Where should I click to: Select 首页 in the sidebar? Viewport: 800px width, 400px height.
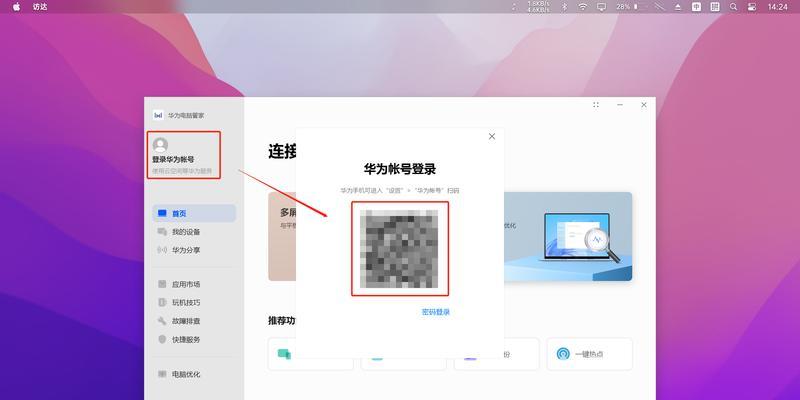tap(194, 213)
